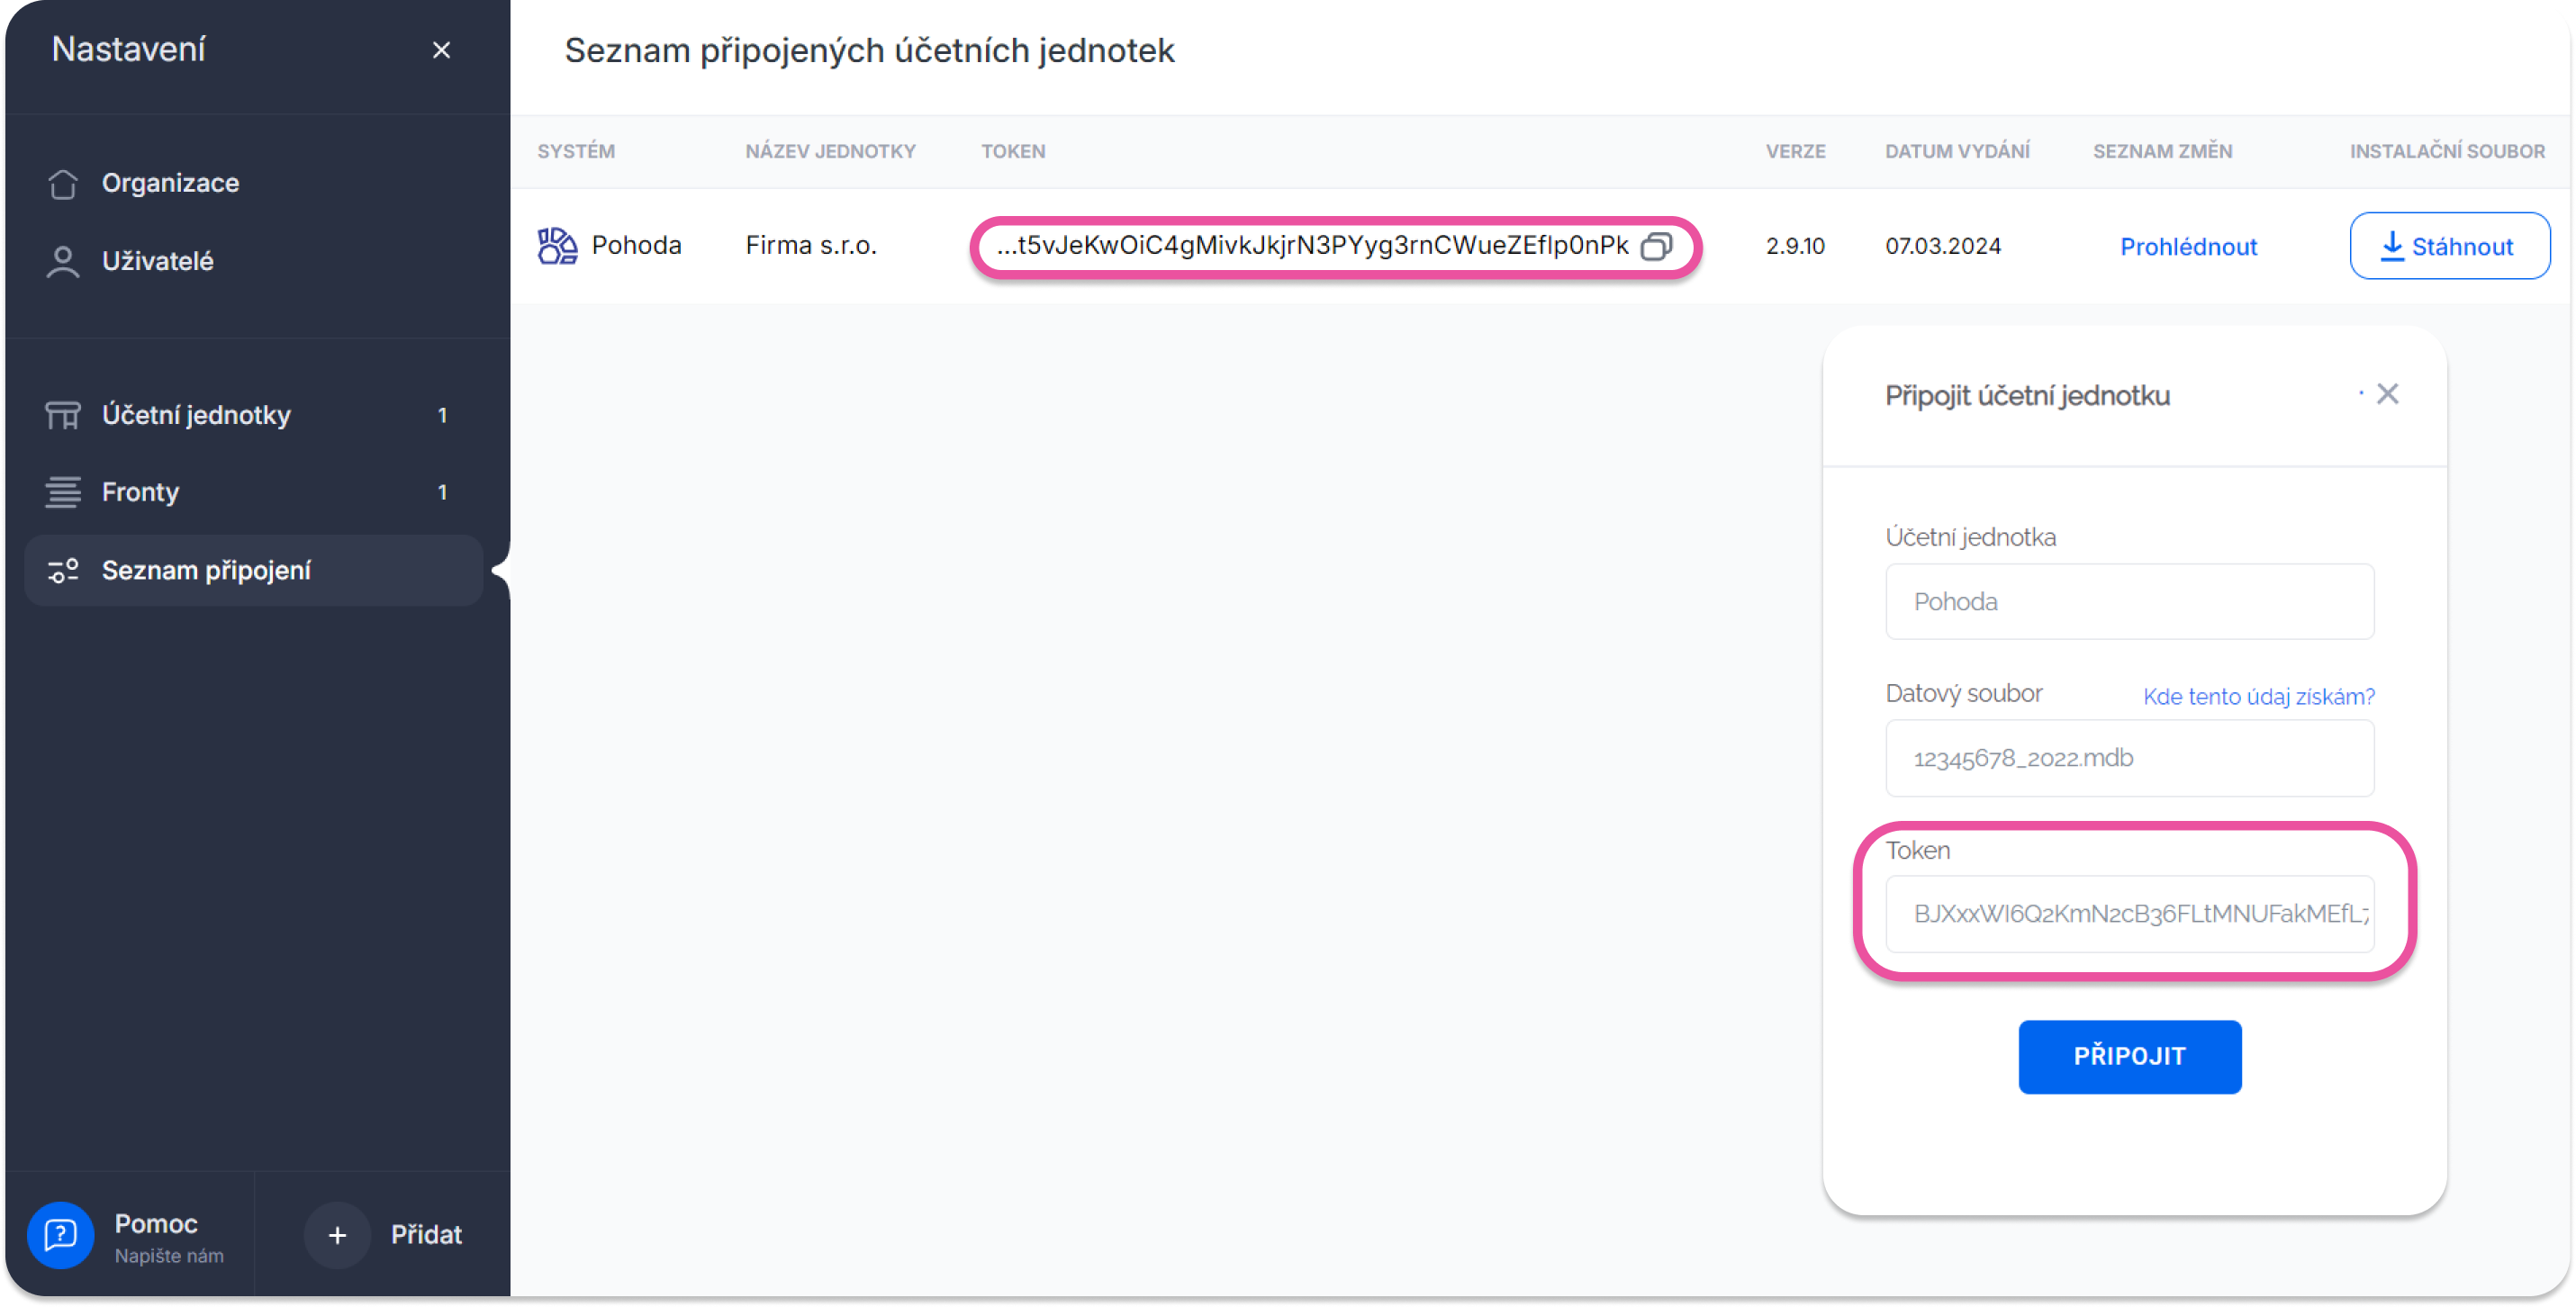This screenshot has height=1307, width=2576.
Task: Click the Fronty count badge 1
Action: pyautogui.click(x=442, y=492)
